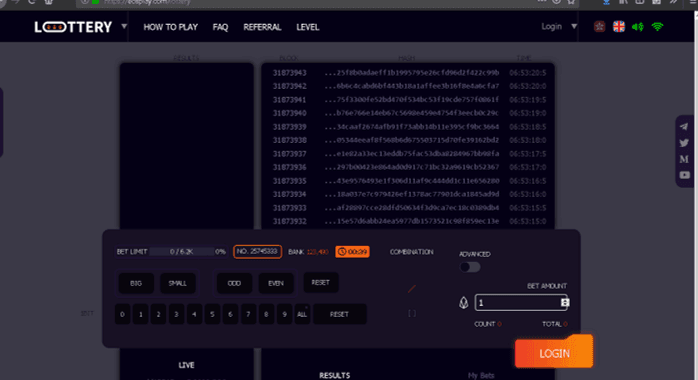Select the red star flag language icon
The width and height of the screenshot is (698, 380).
coord(600,27)
